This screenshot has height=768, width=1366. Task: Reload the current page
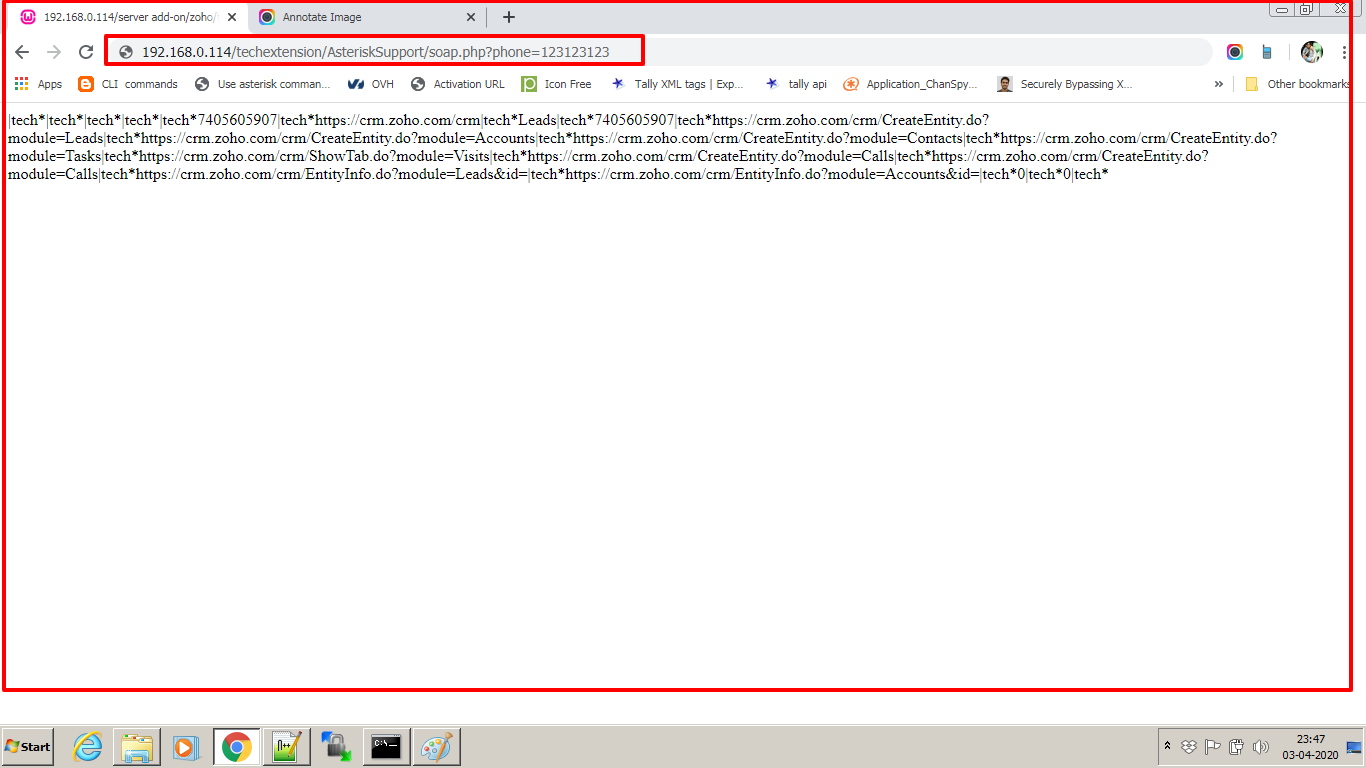(x=86, y=52)
